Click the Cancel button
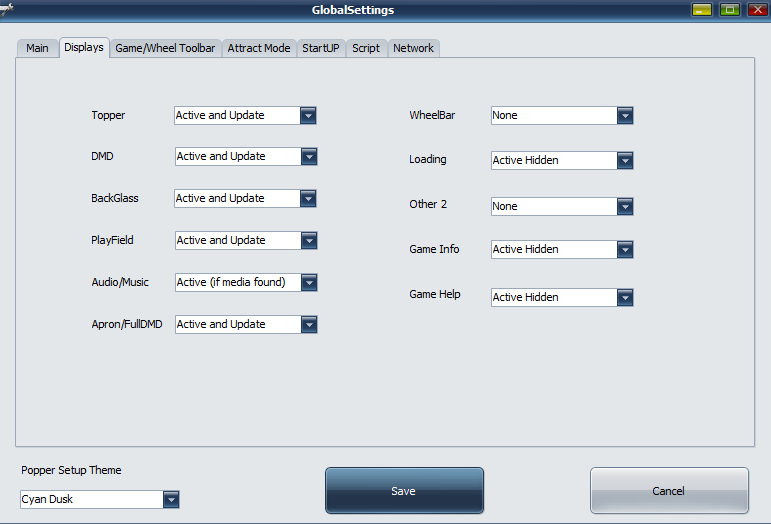The width and height of the screenshot is (771, 524). pos(668,491)
